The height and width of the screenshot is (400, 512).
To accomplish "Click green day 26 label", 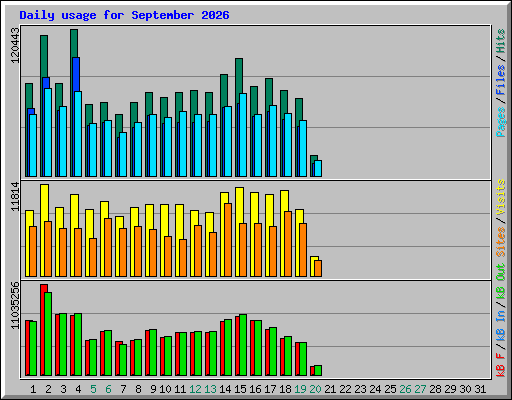I will coord(405,389).
